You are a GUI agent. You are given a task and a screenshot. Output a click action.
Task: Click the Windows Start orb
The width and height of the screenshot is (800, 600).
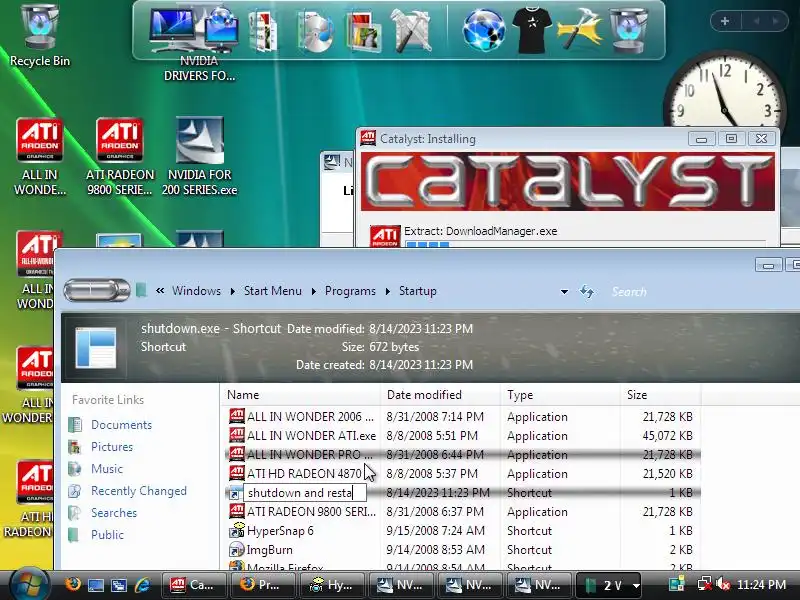[29, 585]
